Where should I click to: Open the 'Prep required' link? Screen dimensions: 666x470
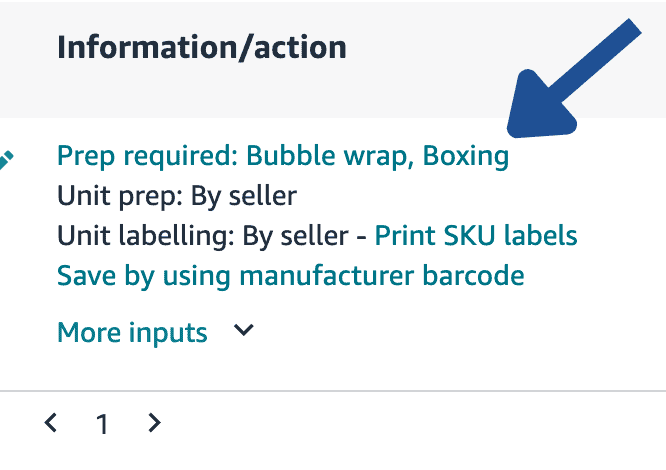pyautogui.click(x=282, y=156)
